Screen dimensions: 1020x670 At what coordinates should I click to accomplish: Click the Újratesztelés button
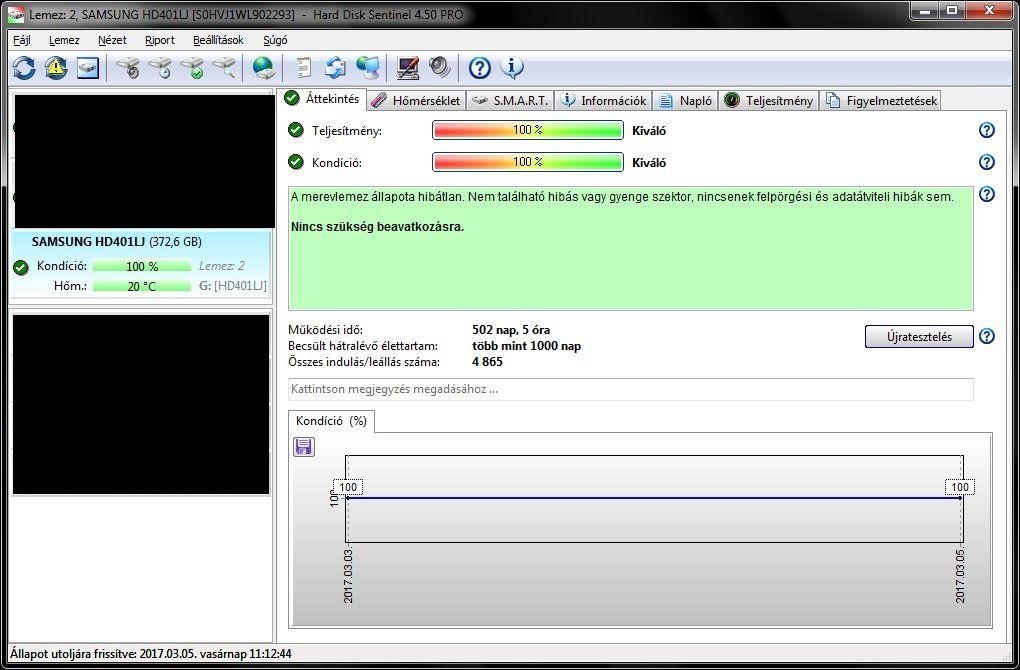tap(919, 336)
